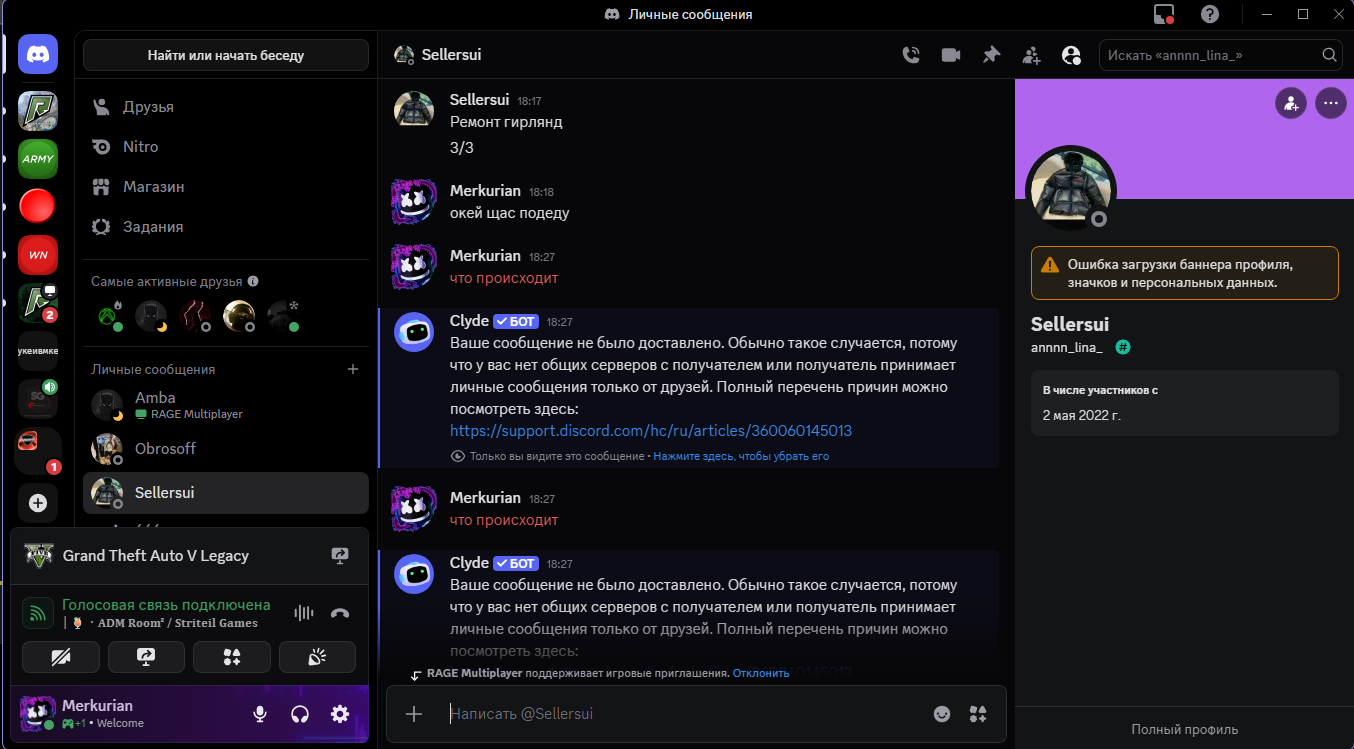Create a new DM with the plus icon

[x=352, y=369]
